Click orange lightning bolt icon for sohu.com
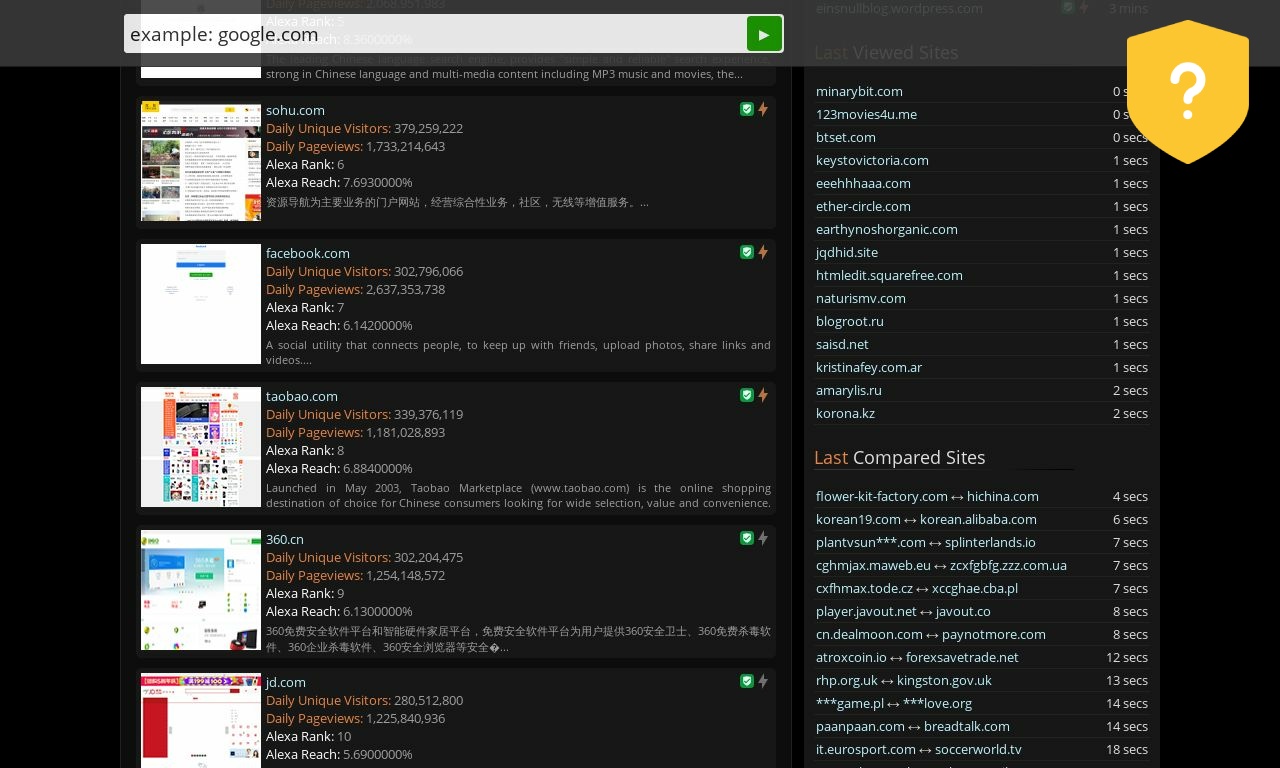This screenshot has width=1280, height=768. coord(763,109)
